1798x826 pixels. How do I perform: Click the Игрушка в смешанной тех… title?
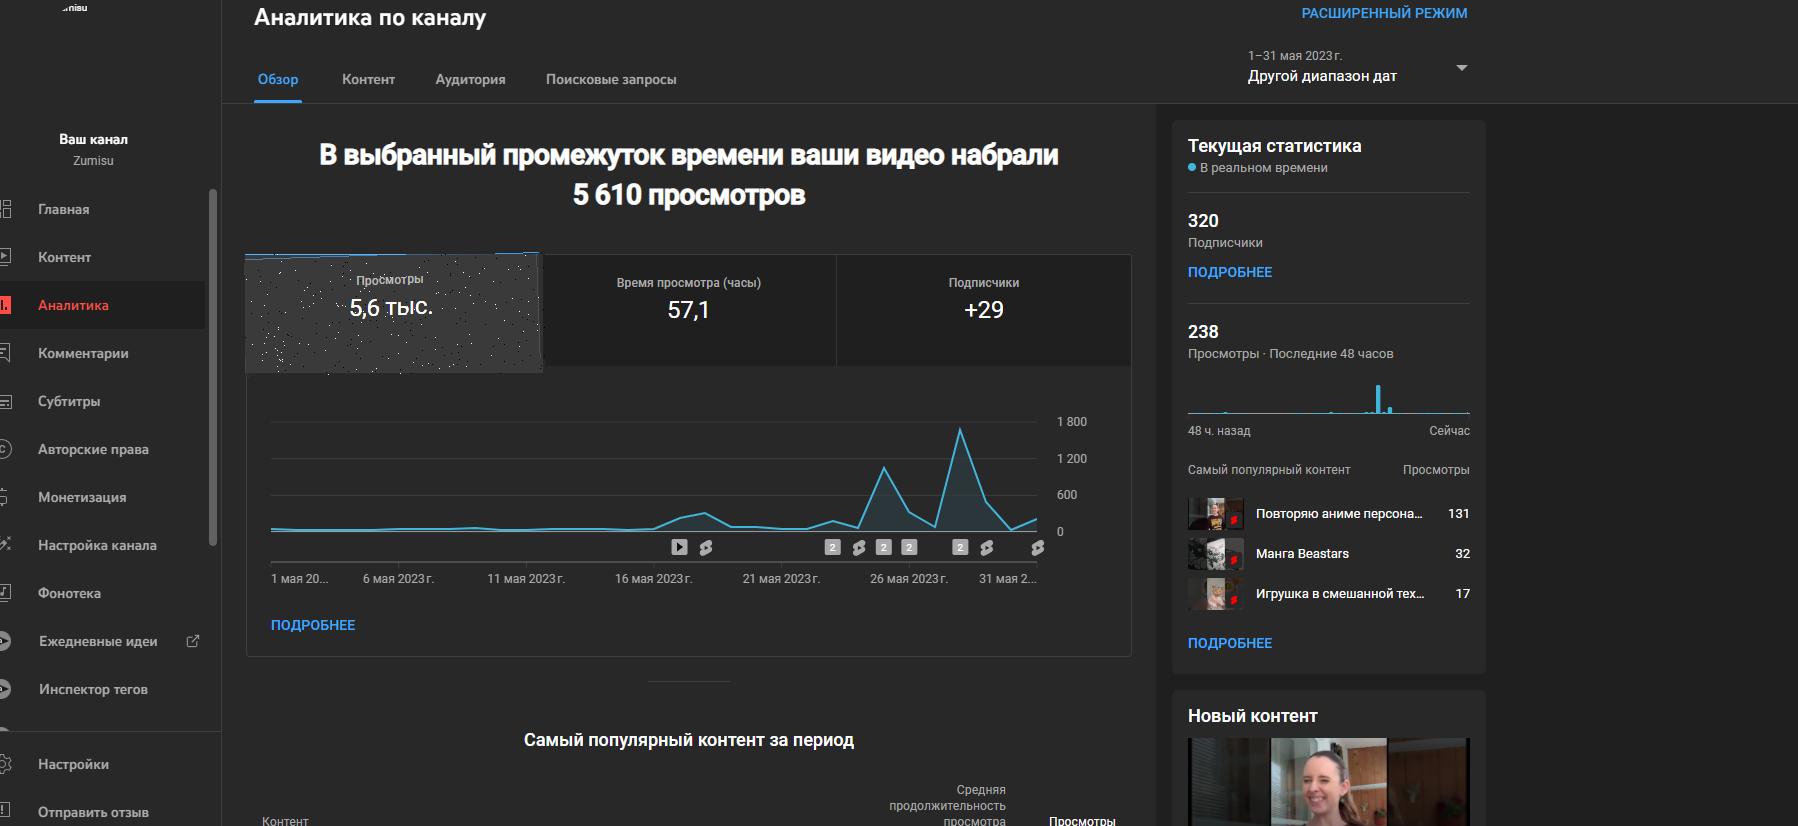coord(1340,593)
